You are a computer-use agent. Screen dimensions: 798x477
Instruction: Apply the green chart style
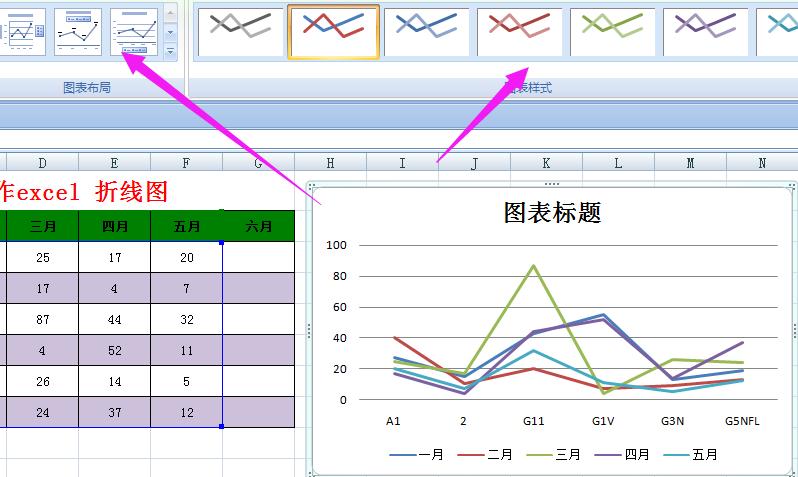pyautogui.click(x=613, y=32)
